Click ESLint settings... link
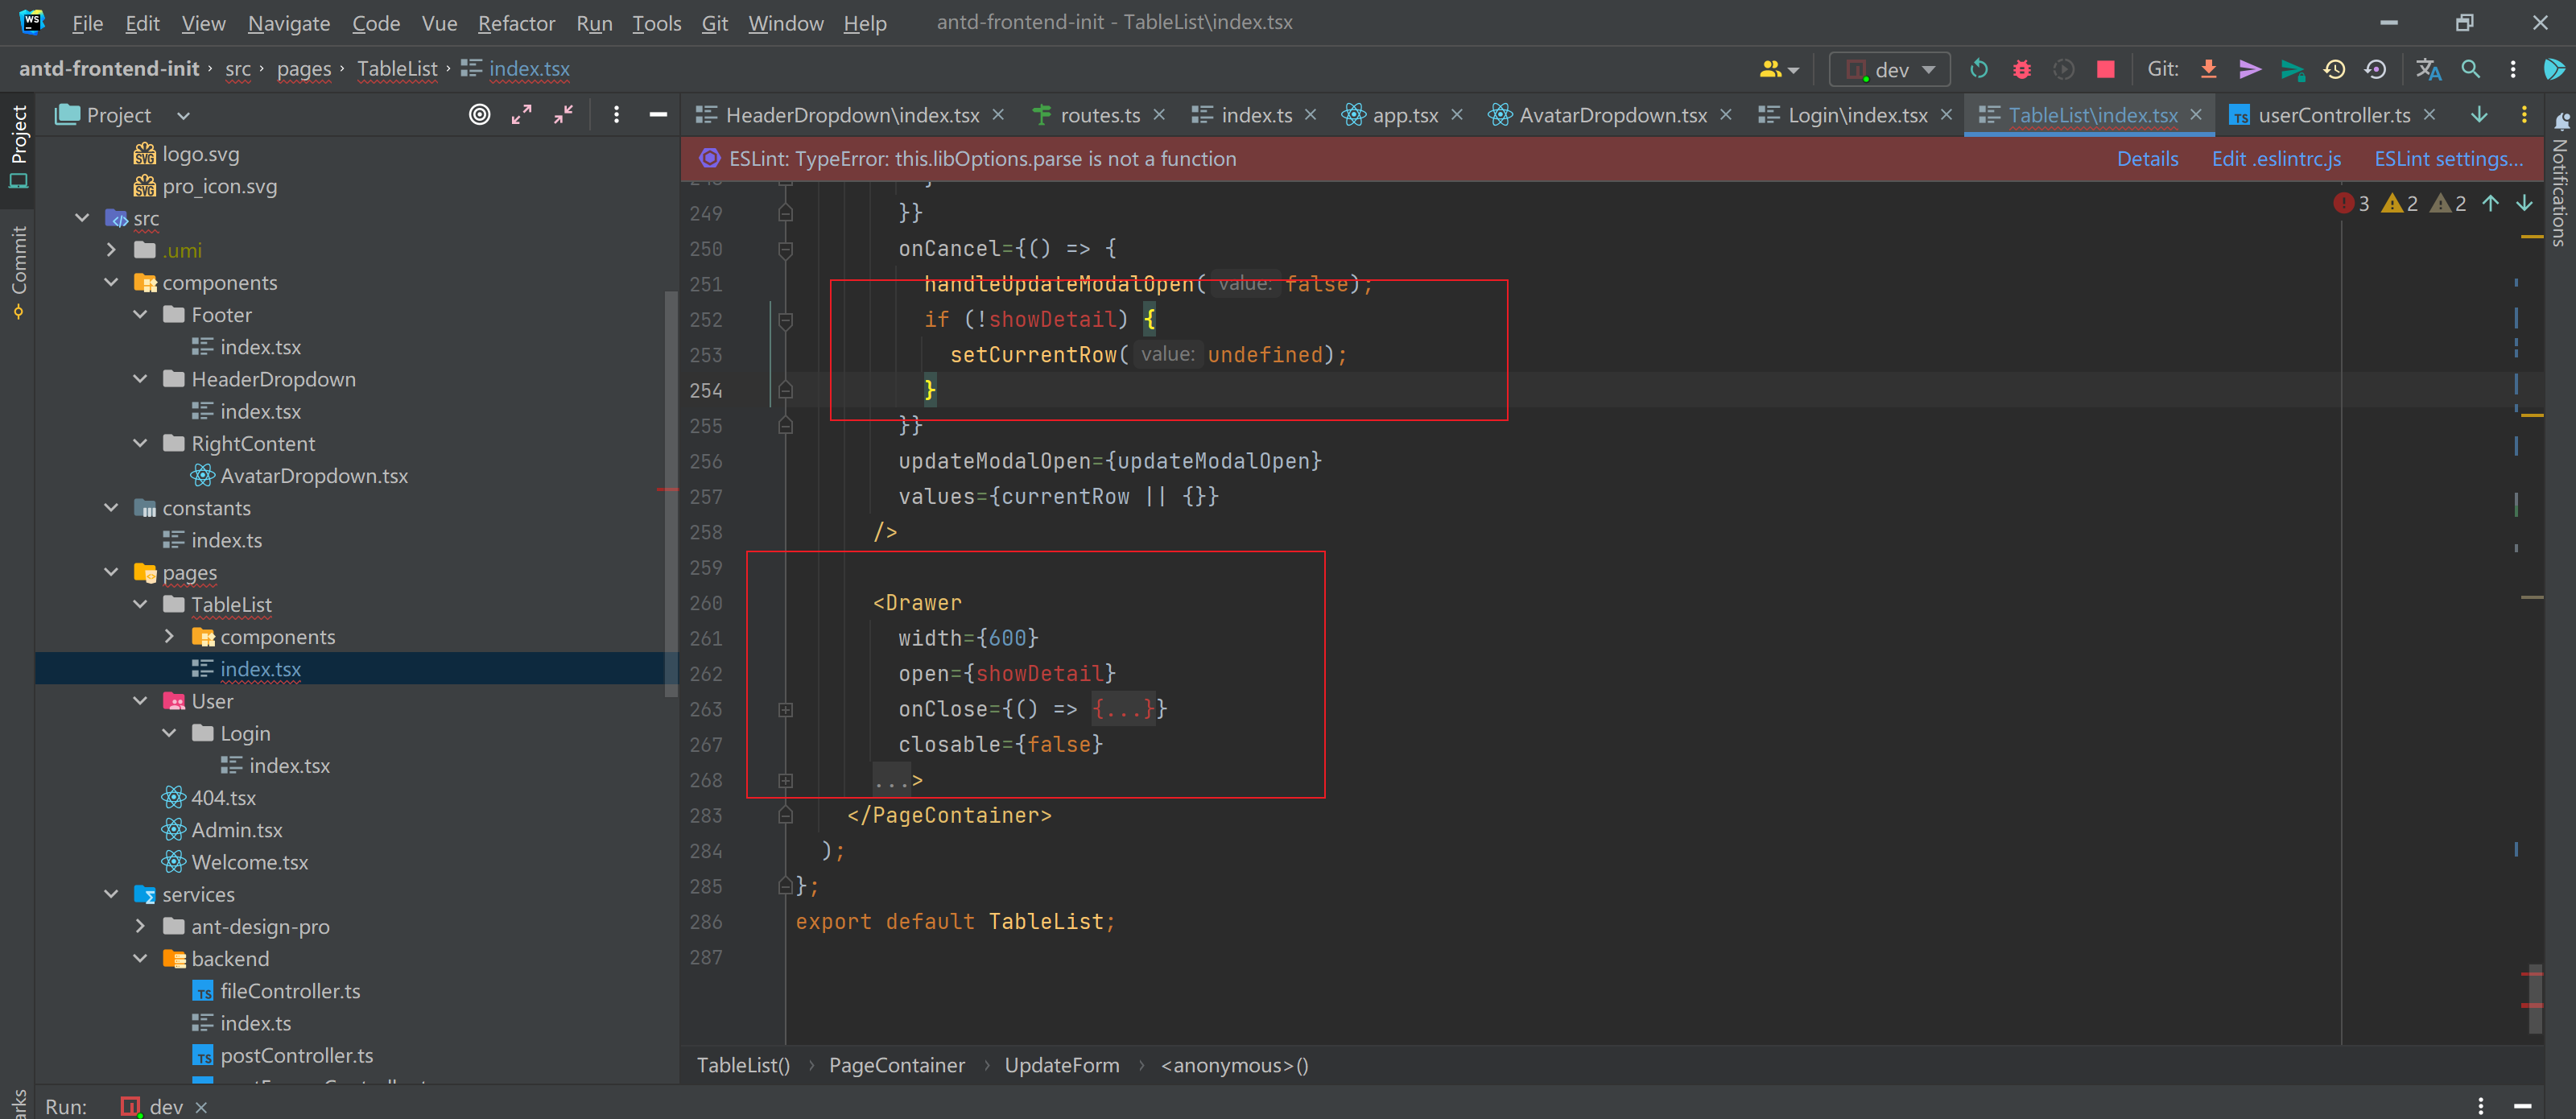The height and width of the screenshot is (1119, 2576). (x=2448, y=159)
